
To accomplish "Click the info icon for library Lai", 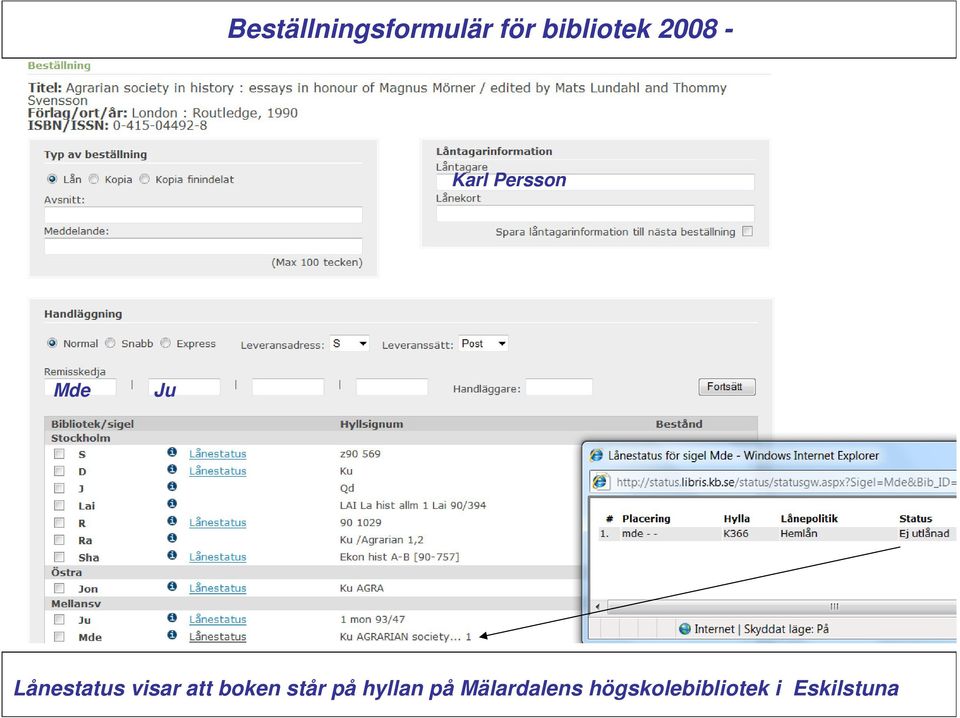I will [172, 504].
